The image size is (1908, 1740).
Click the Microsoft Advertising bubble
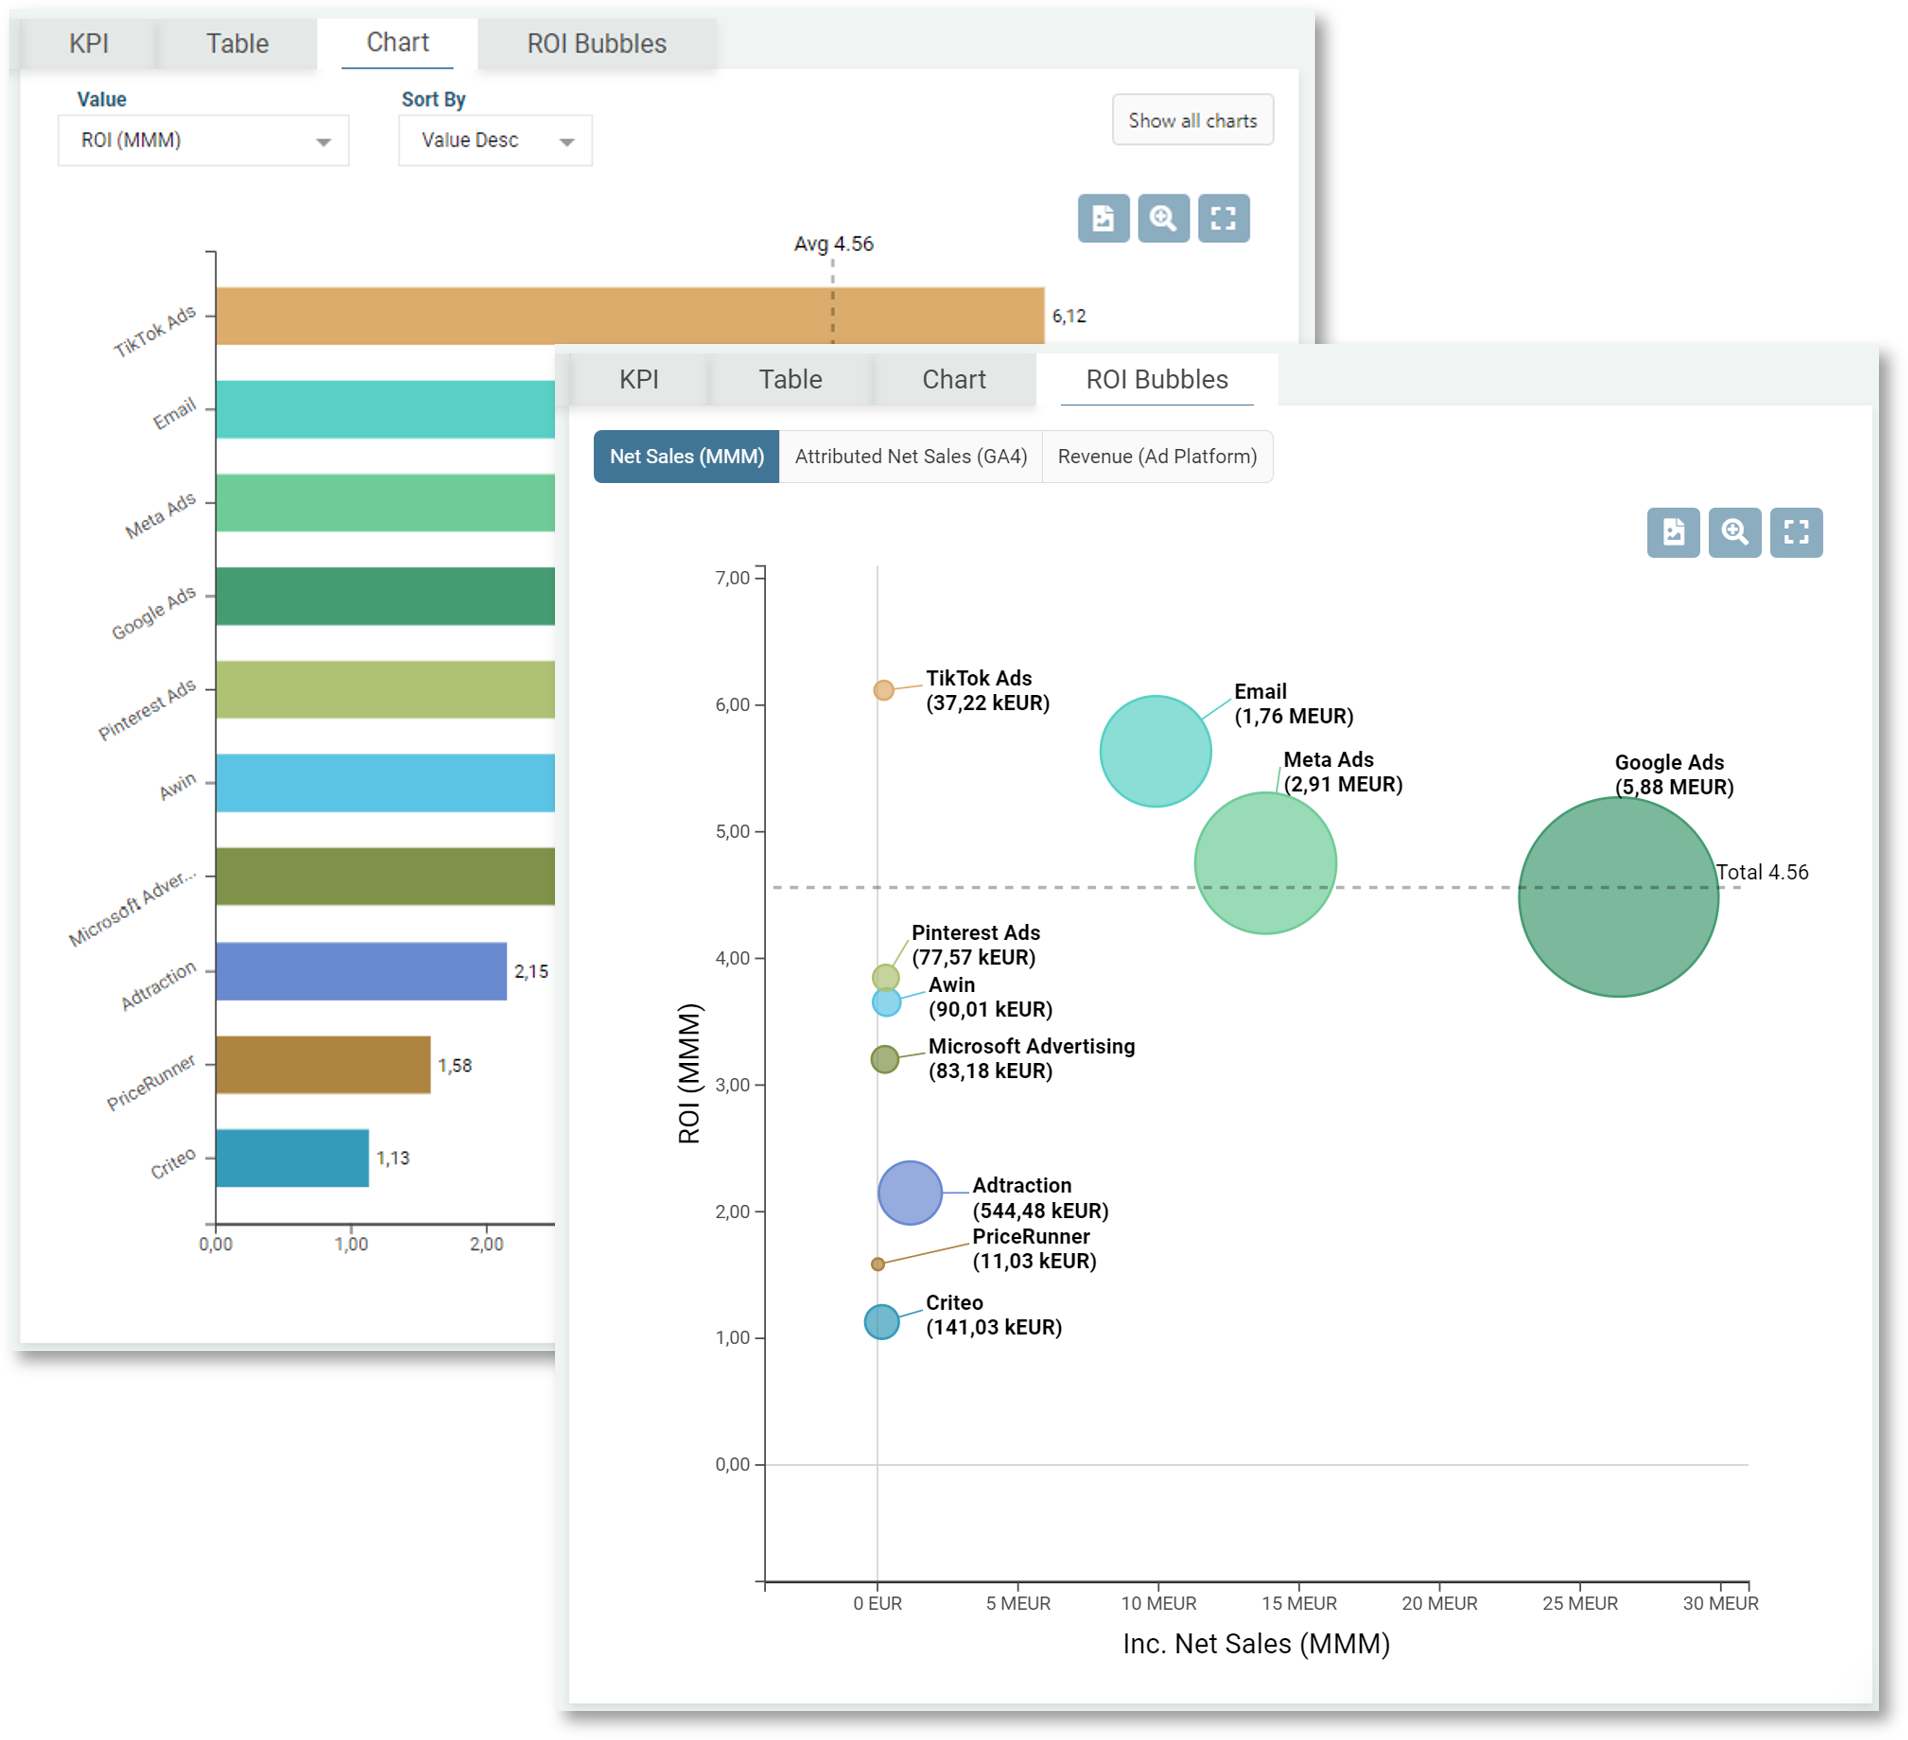tap(884, 1059)
